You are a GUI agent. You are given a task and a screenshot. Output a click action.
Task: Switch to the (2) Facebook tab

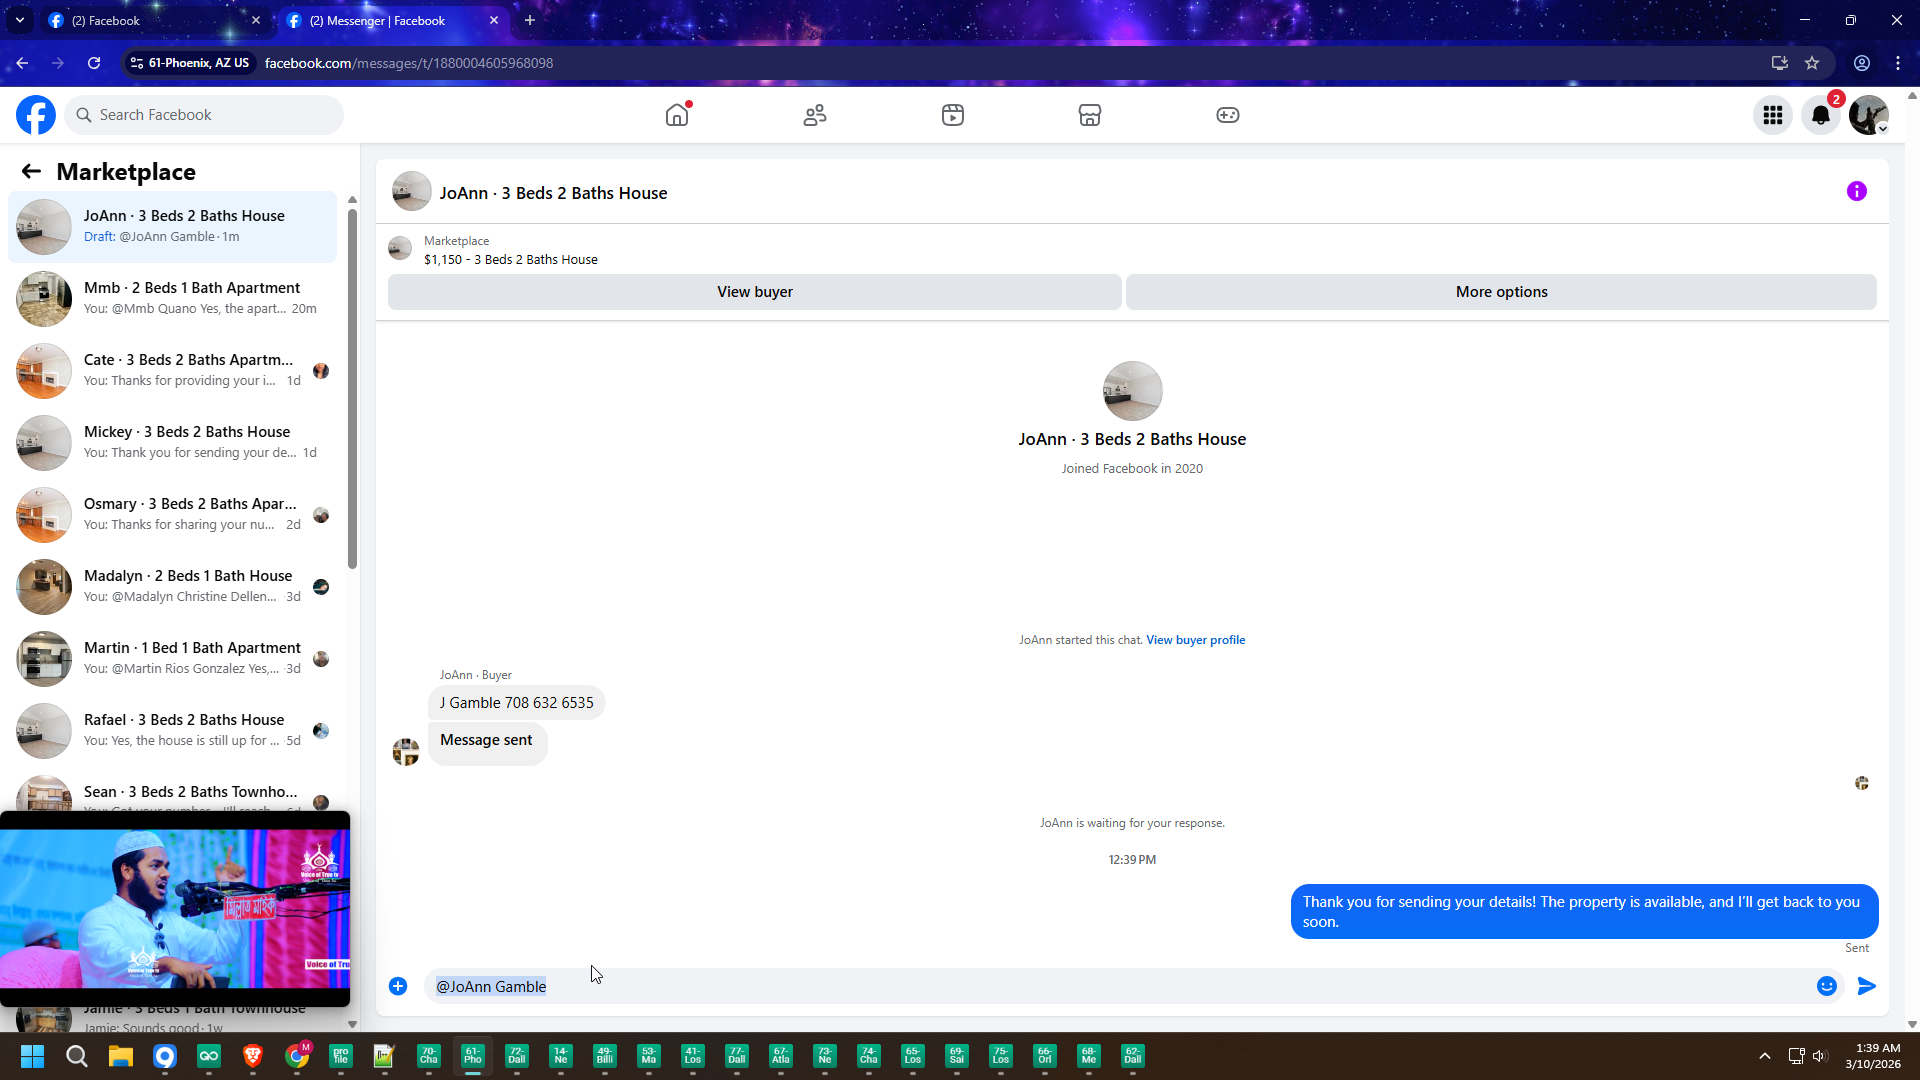click(x=150, y=20)
